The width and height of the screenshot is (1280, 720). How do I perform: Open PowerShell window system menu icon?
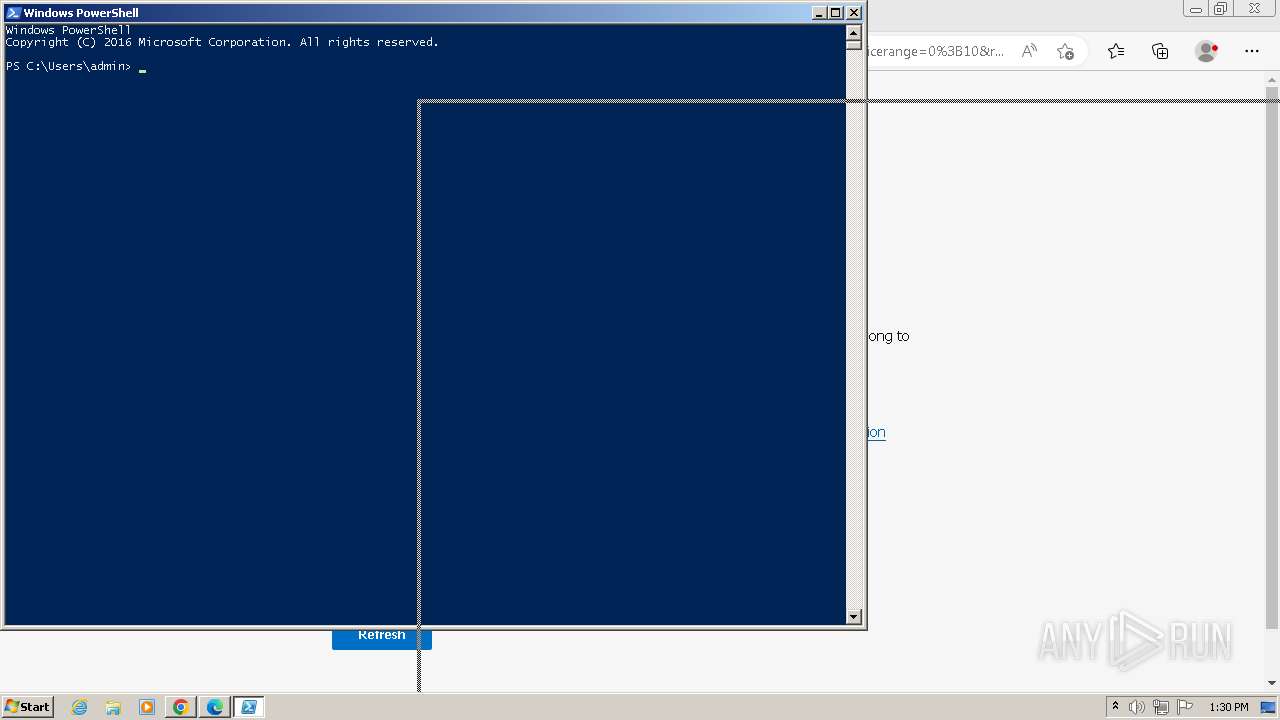pyautogui.click(x=13, y=13)
